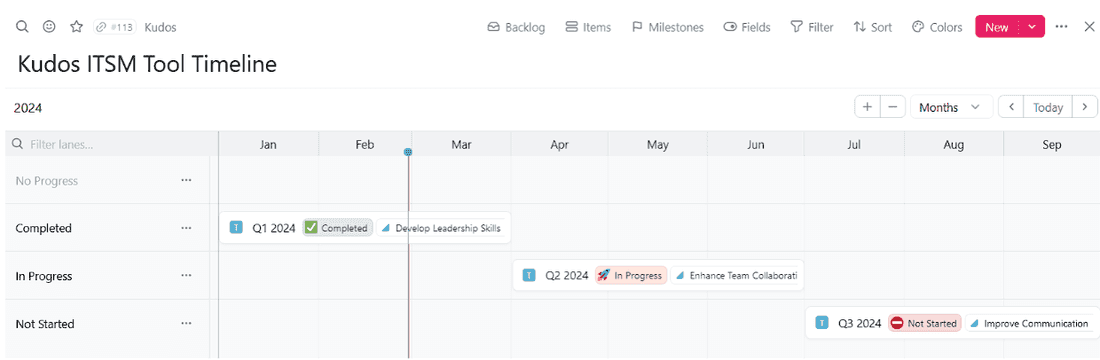Click the Jul month header

(x=854, y=145)
